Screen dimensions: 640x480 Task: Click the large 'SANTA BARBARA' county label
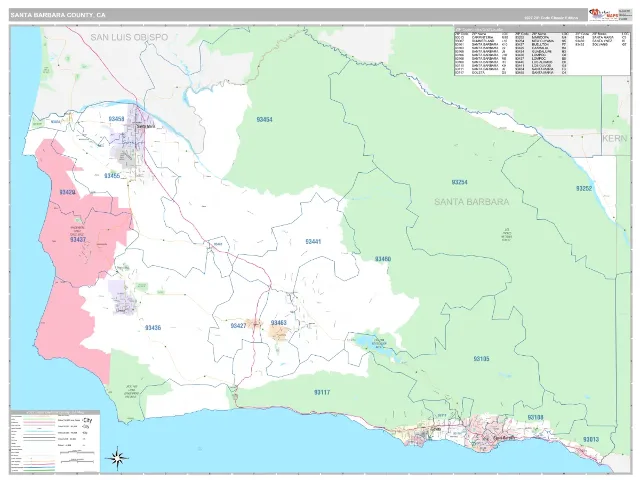pos(471,202)
